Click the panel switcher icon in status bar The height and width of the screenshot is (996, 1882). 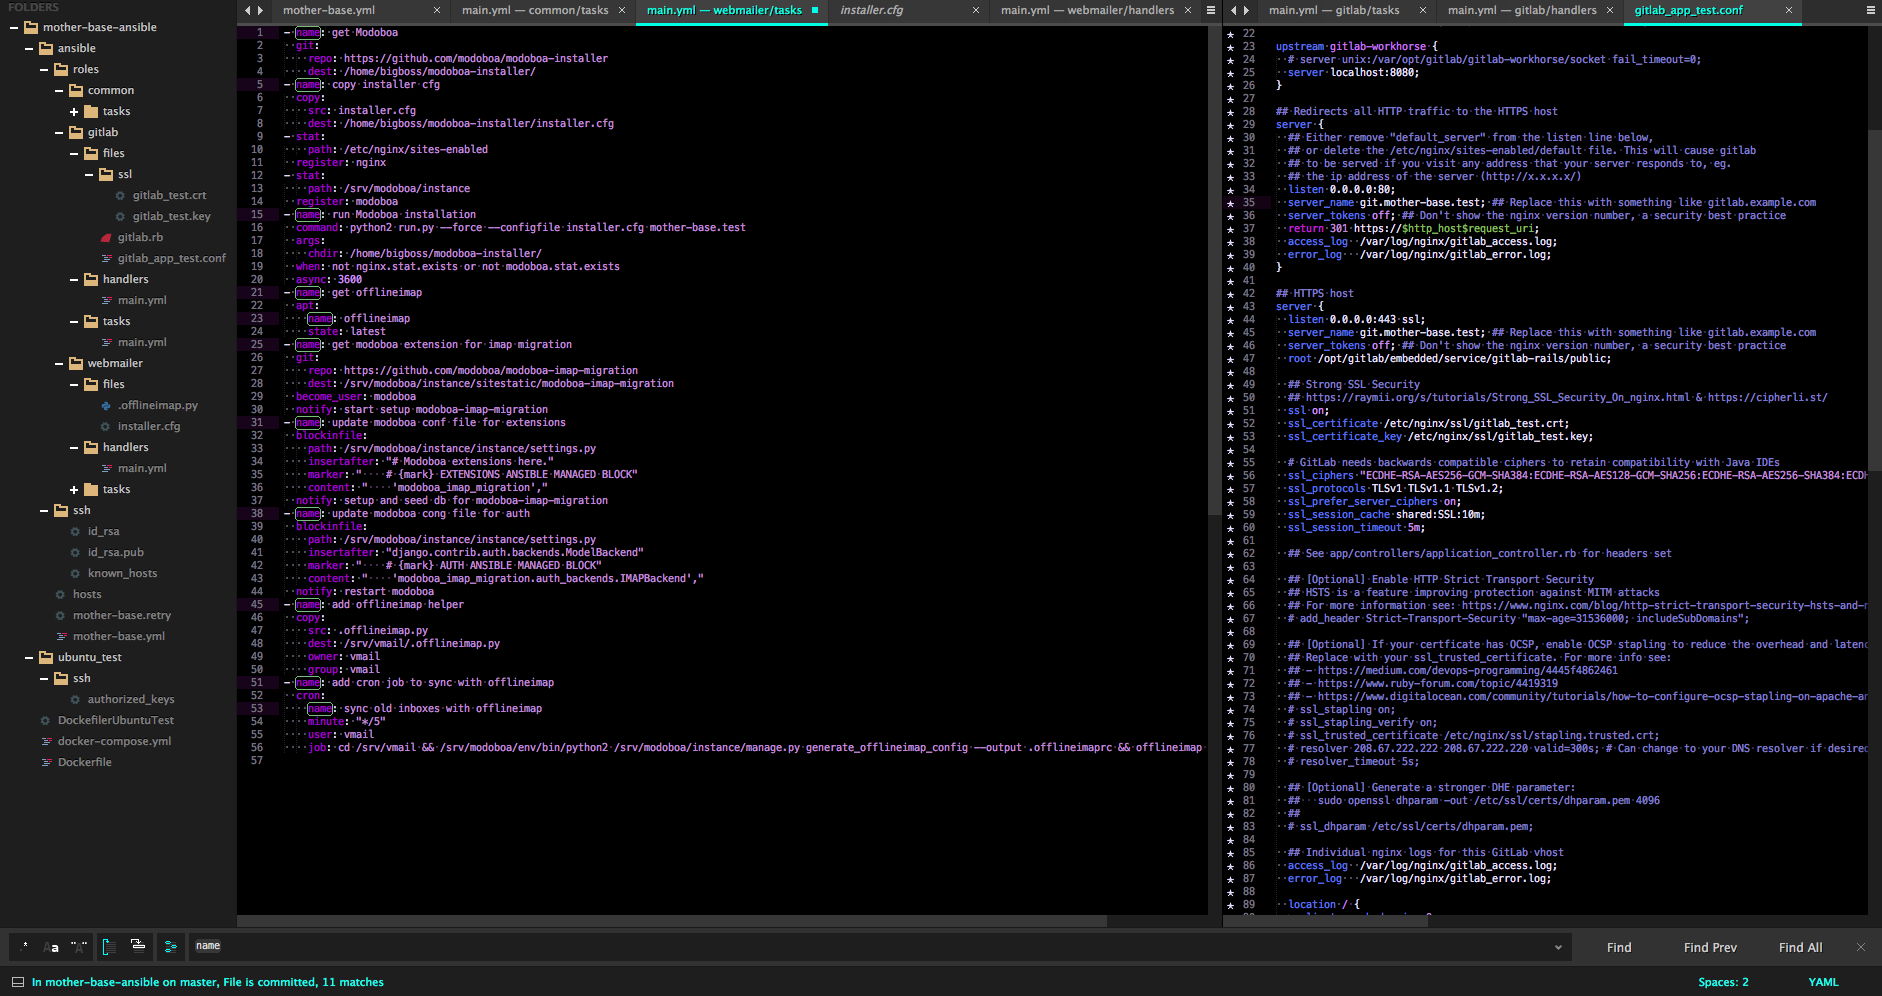tap(16, 982)
